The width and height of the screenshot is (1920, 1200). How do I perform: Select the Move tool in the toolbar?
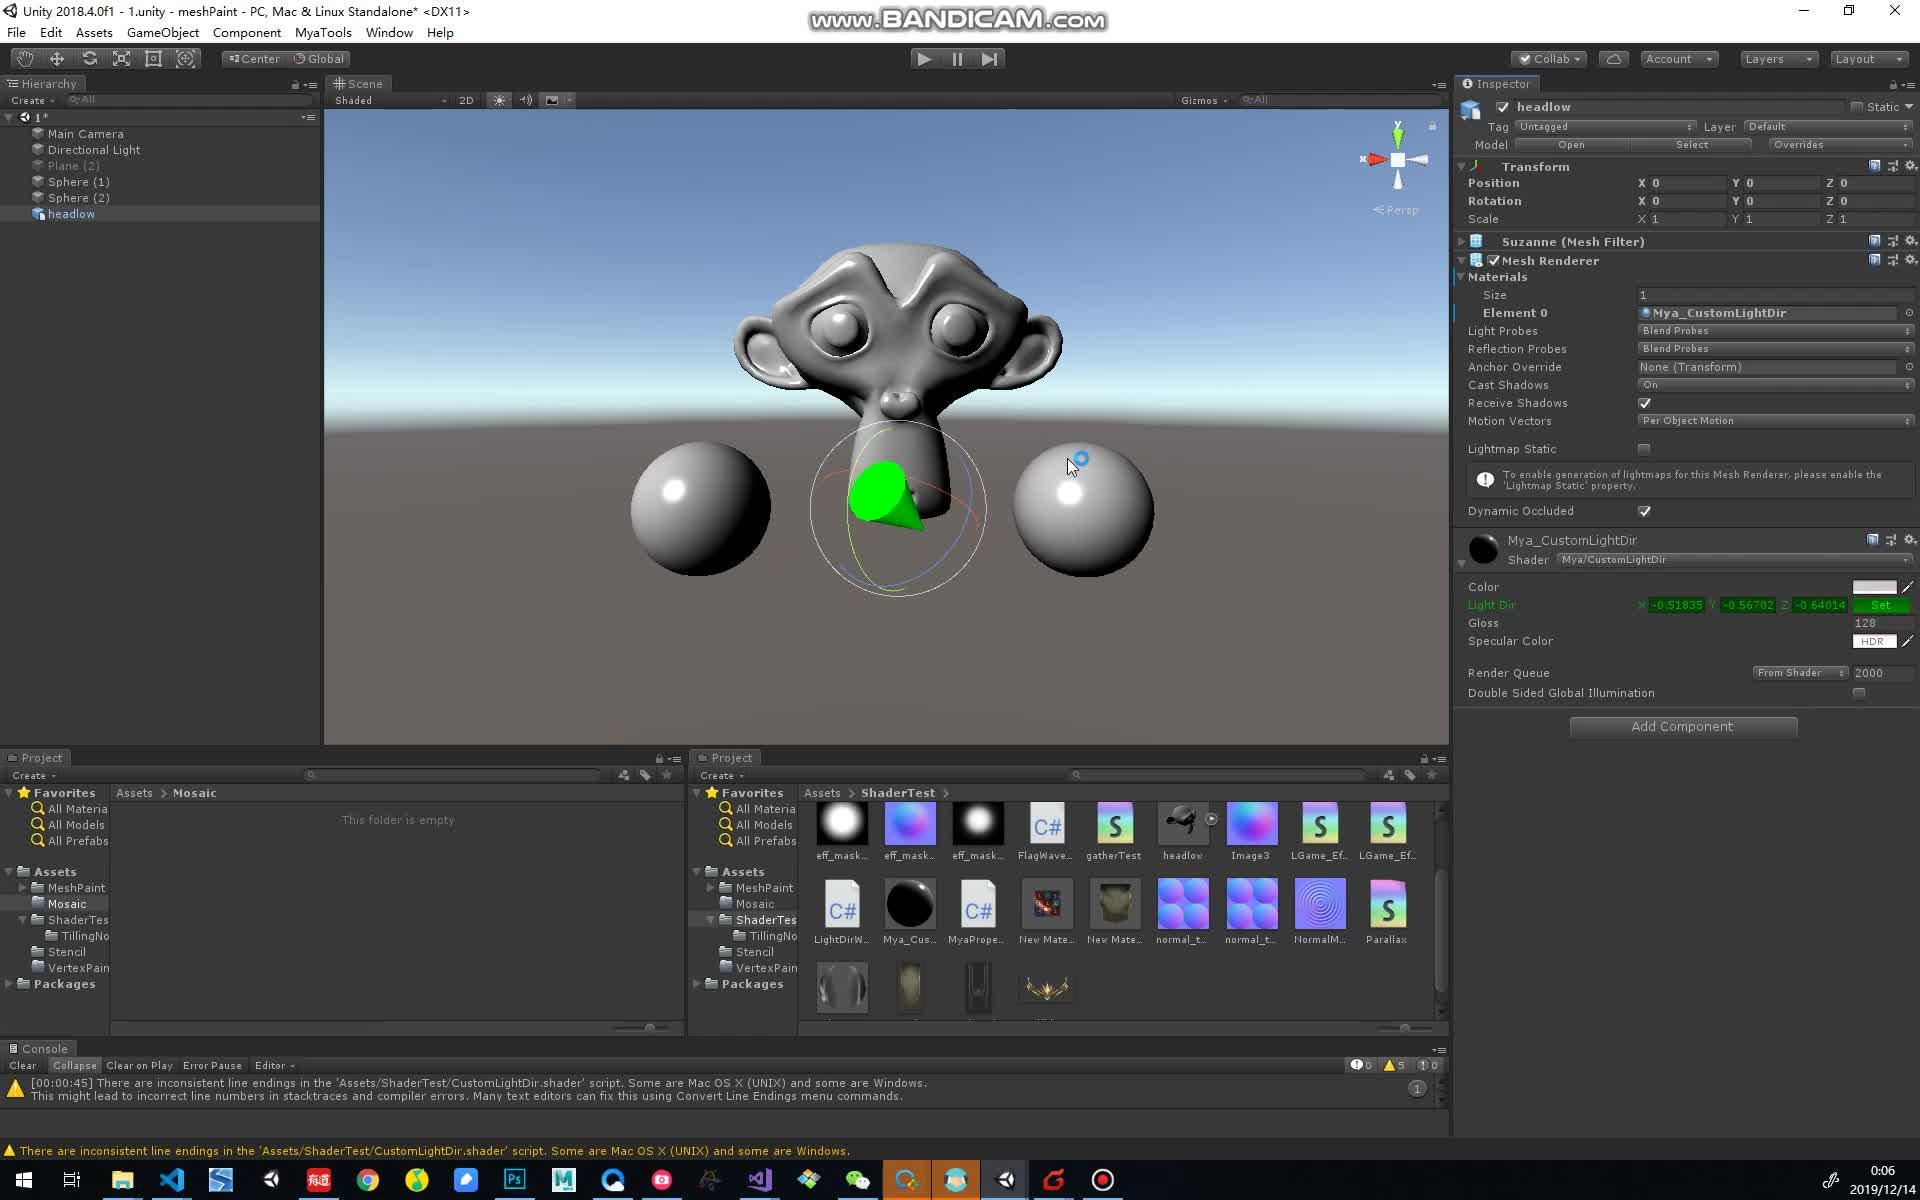[56, 58]
